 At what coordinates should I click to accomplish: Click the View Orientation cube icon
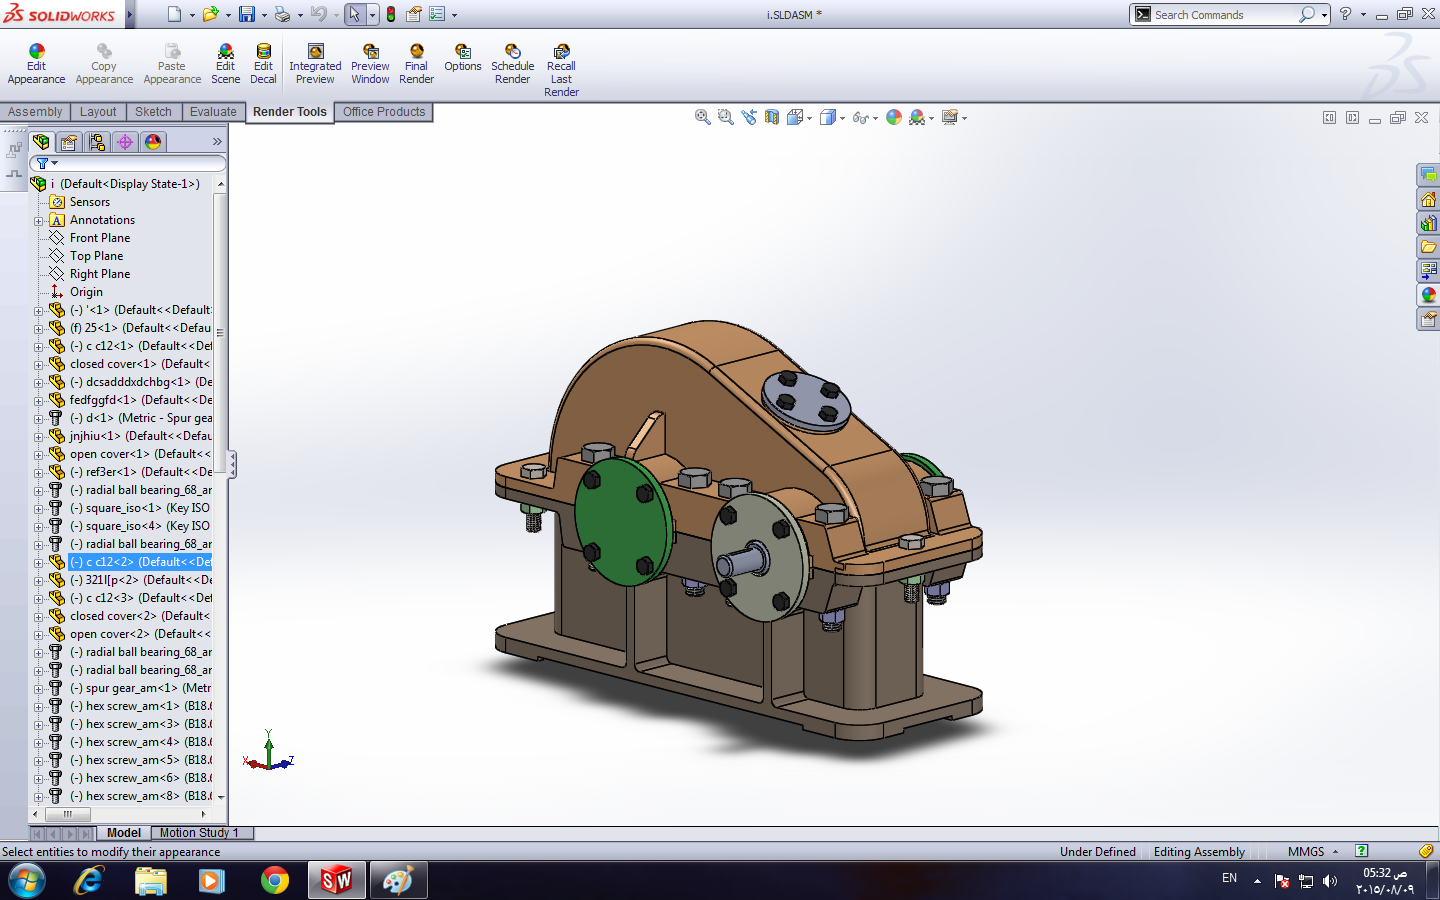(795, 117)
